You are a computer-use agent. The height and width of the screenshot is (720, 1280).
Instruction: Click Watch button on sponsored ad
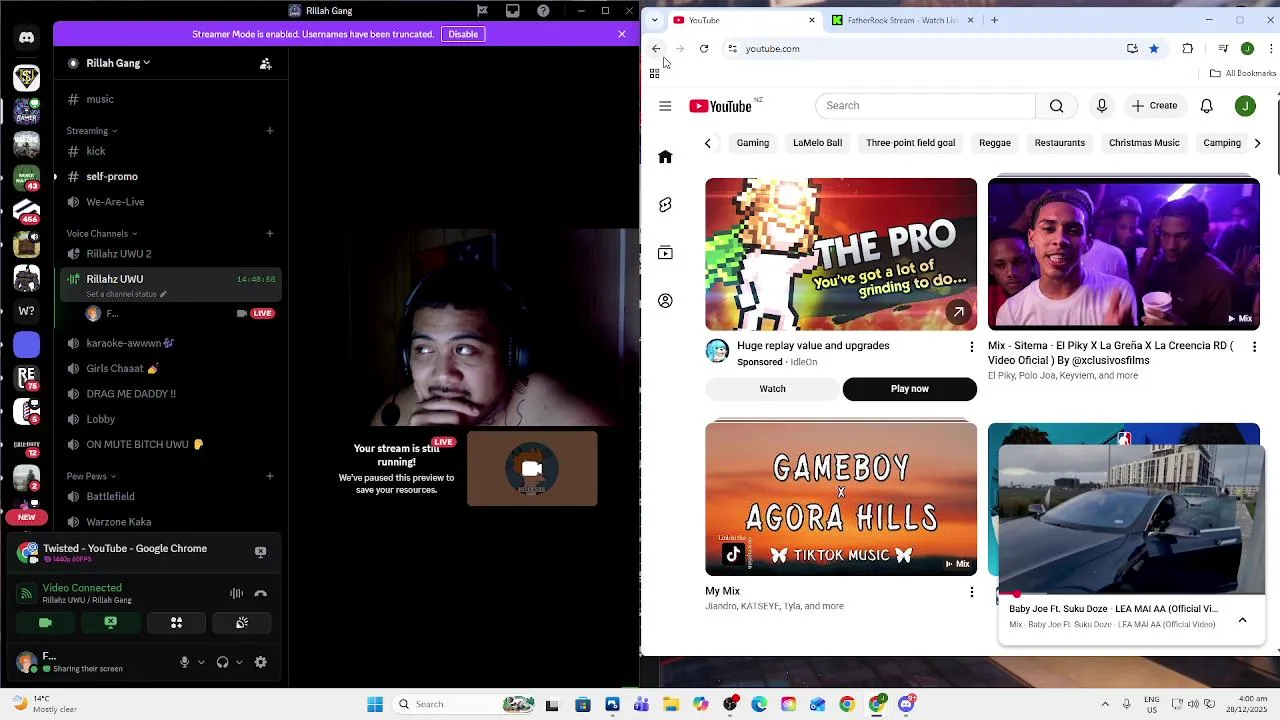772,389
